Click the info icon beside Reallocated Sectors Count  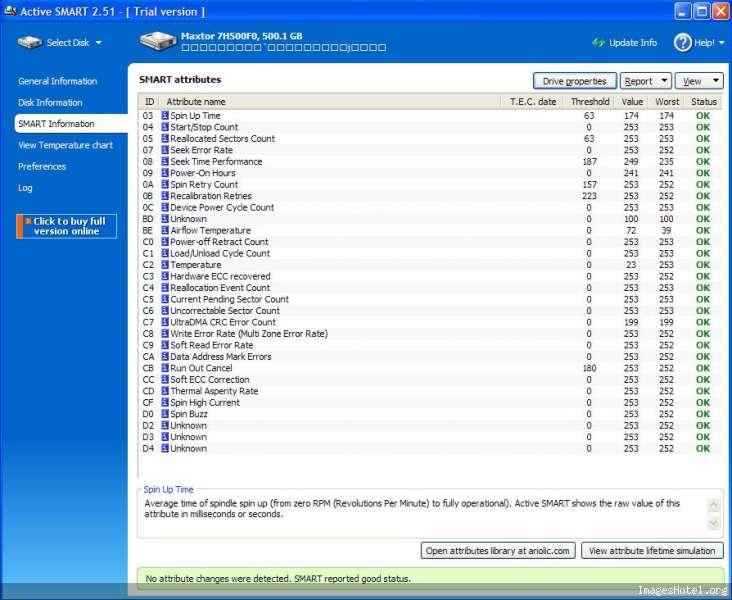[165, 138]
